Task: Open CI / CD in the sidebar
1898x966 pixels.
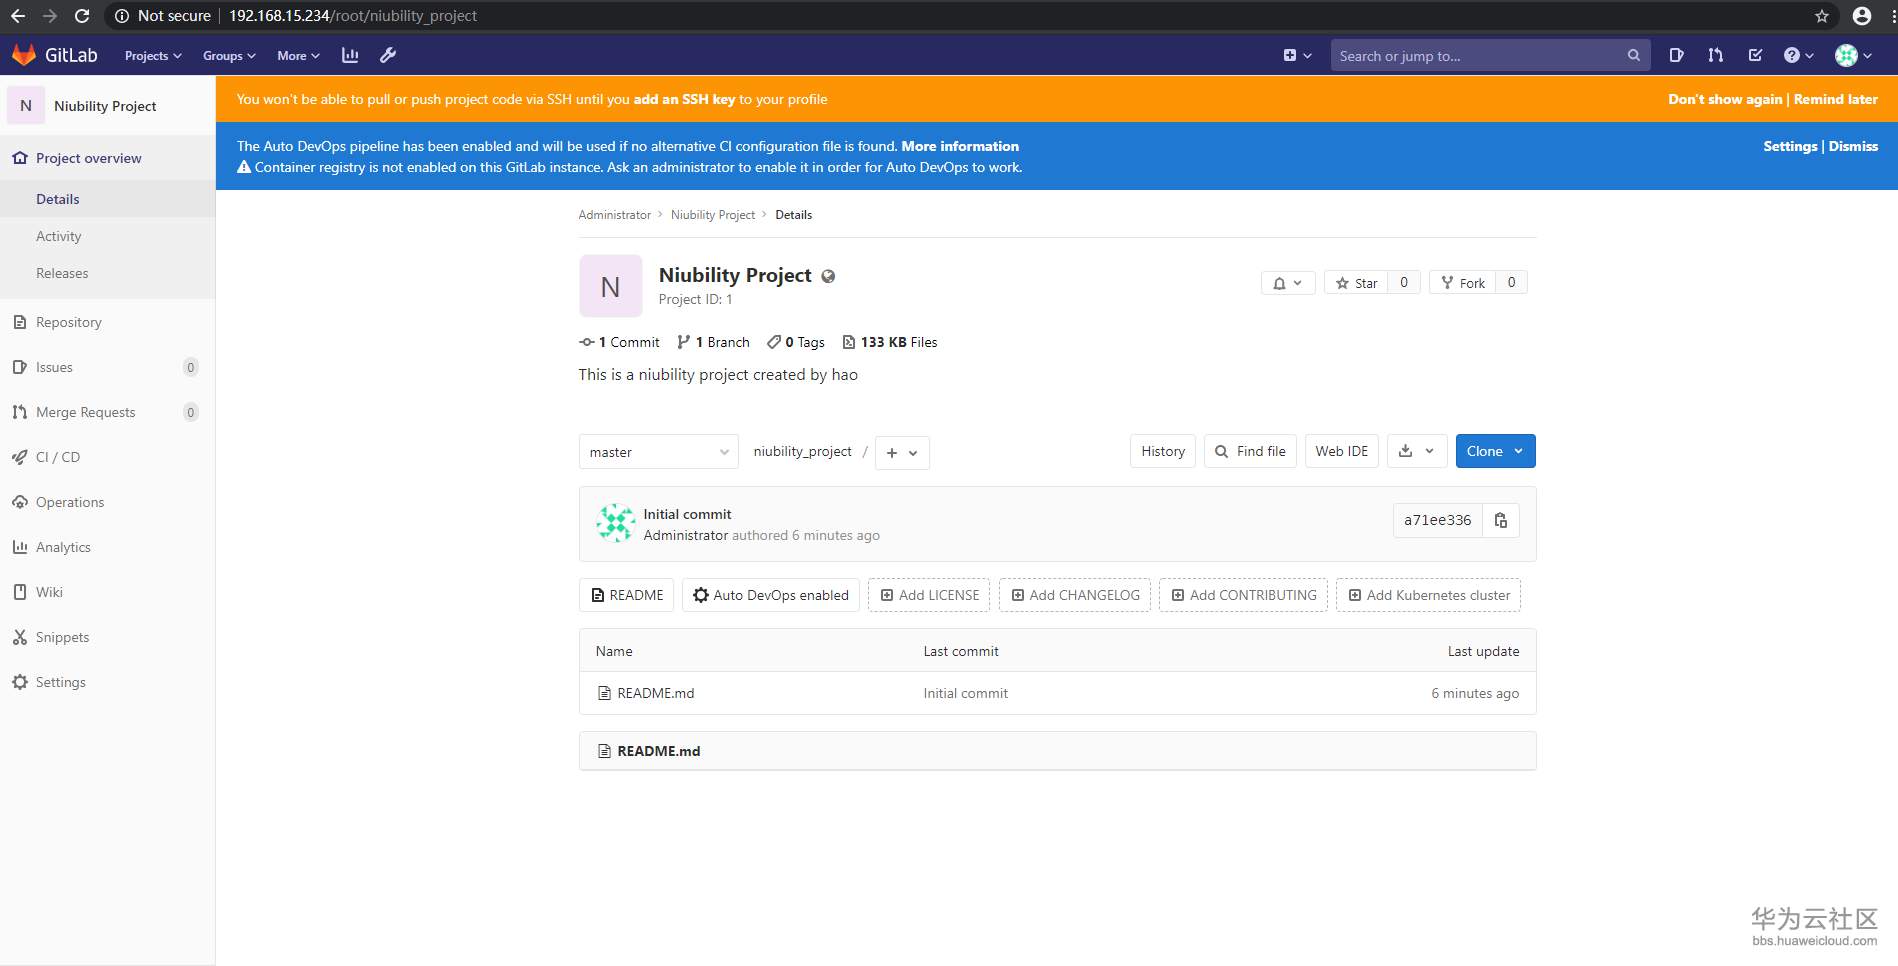Action: [107, 457]
